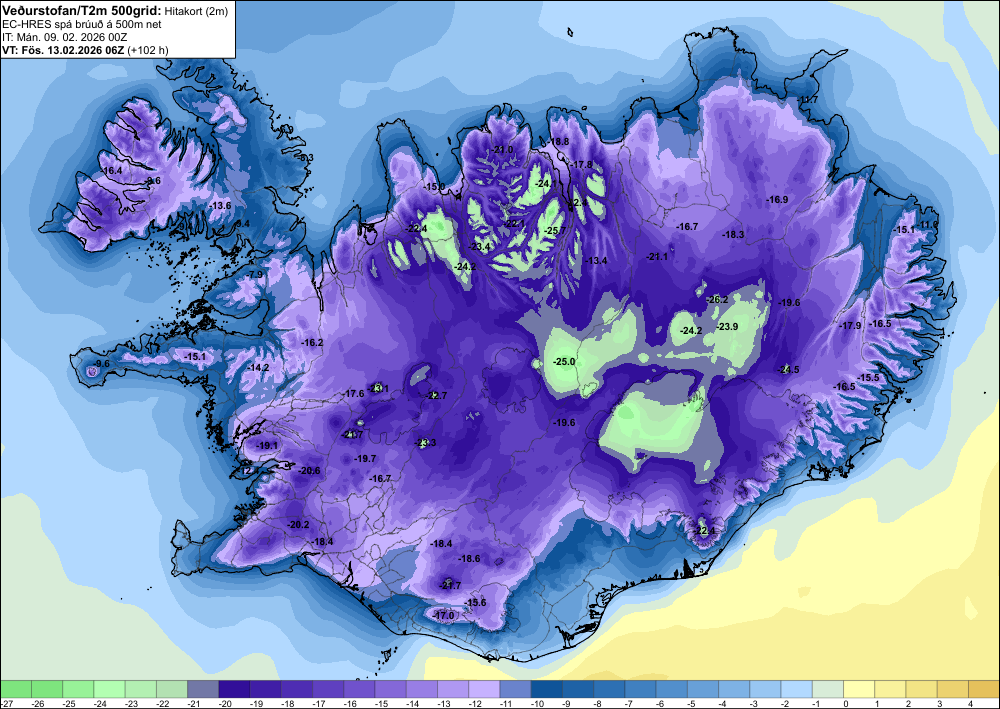
Task: Pick the light blue -2 legend swatch
Action: pyautogui.click(x=797, y=689)
